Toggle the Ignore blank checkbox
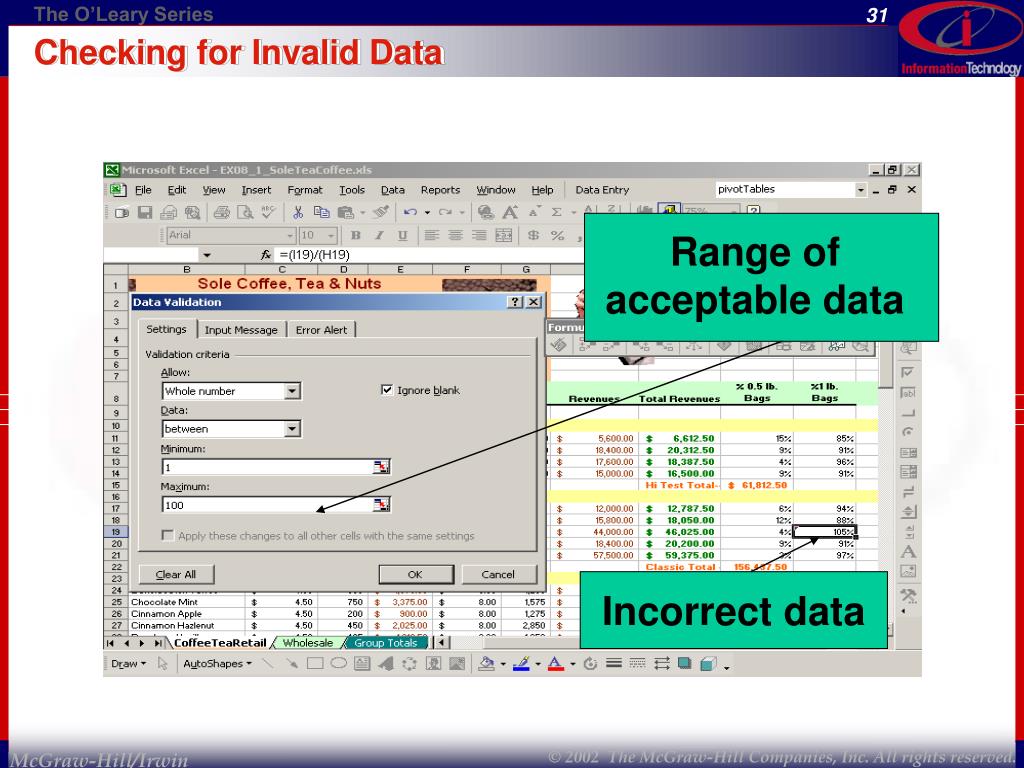 (x=387, y=390)
